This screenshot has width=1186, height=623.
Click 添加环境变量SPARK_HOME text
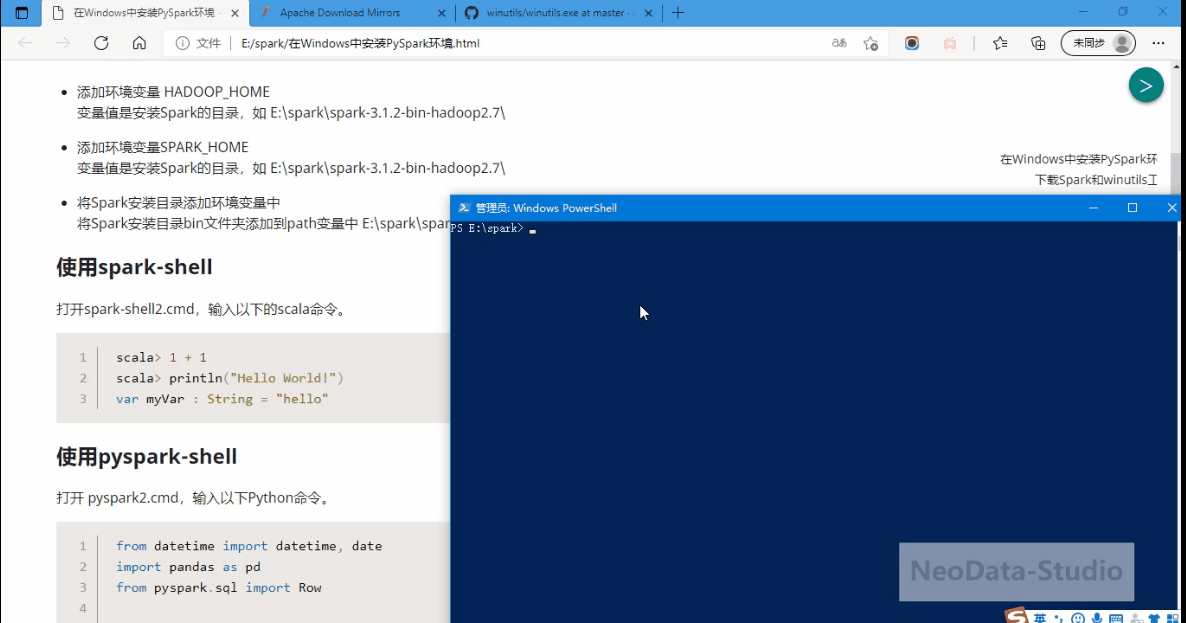(x=163, y=147)
